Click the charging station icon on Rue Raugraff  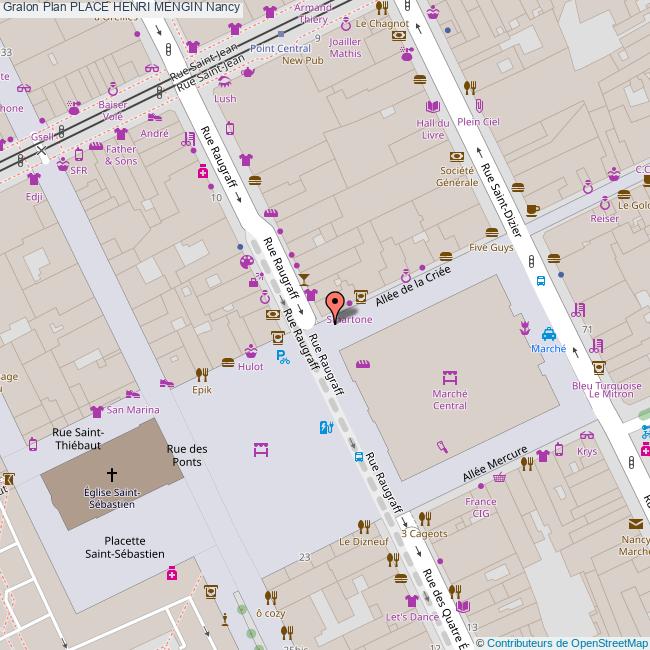[325, 428]
